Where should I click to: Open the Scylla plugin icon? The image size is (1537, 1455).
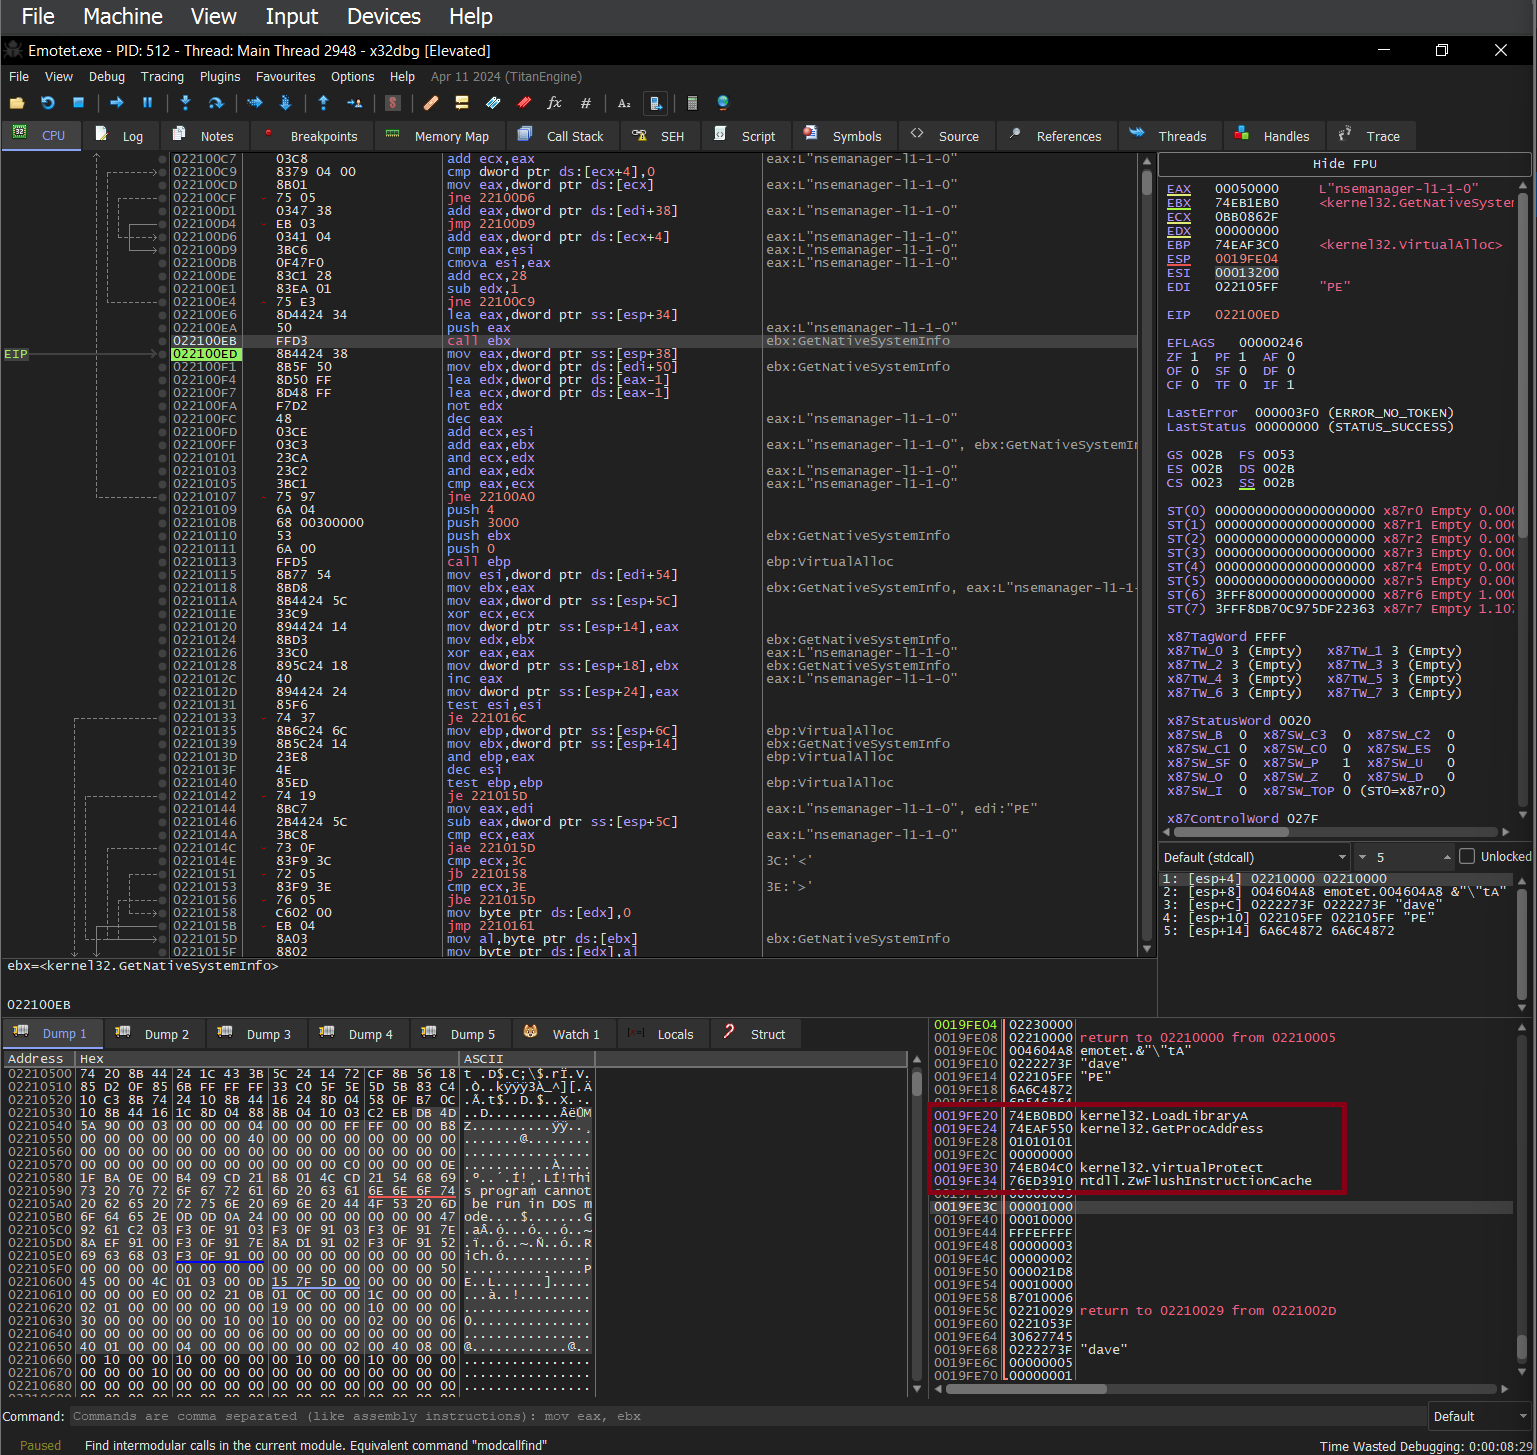click(393, 103)
